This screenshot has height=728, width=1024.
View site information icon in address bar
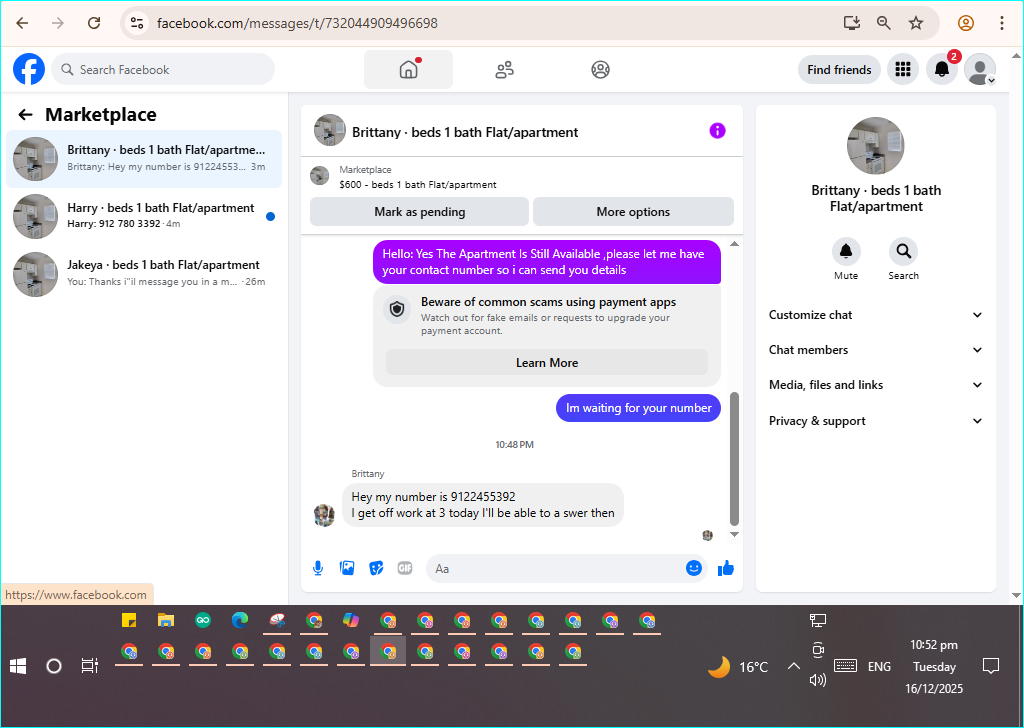(136, 23)
